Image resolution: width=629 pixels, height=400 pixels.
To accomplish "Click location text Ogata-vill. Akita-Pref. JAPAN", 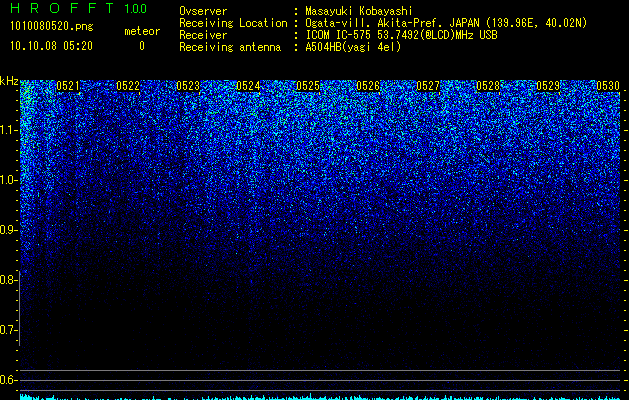I will [x=392, y=23].
